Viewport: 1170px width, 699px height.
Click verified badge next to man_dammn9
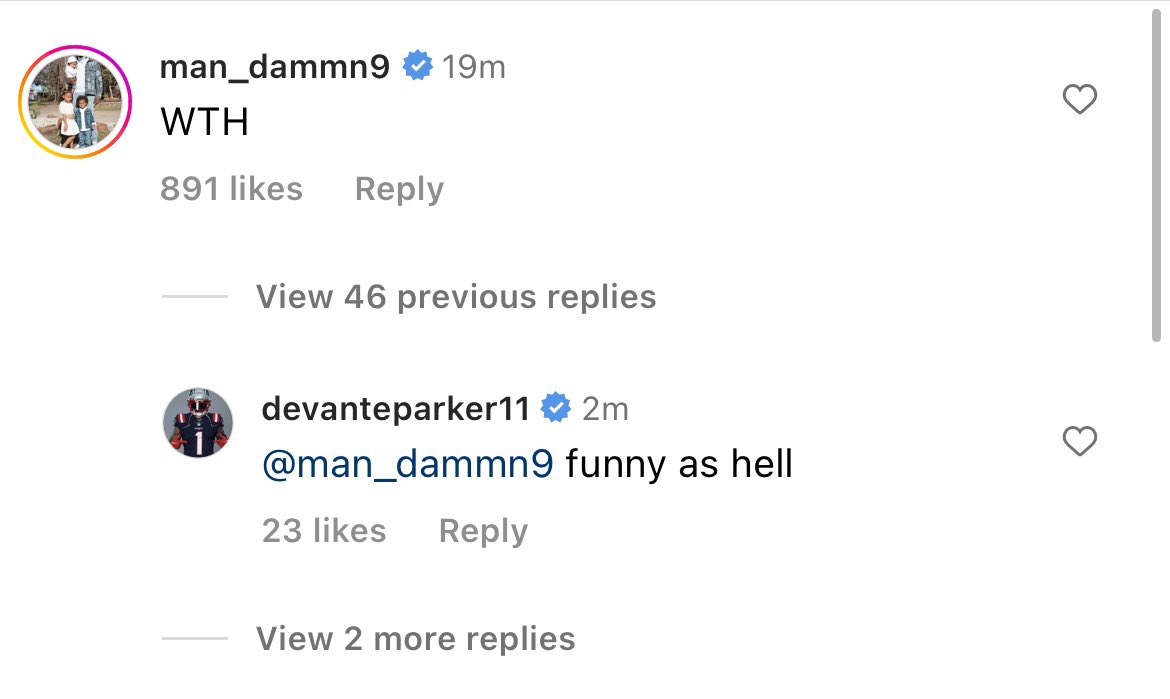click(417, 67)
